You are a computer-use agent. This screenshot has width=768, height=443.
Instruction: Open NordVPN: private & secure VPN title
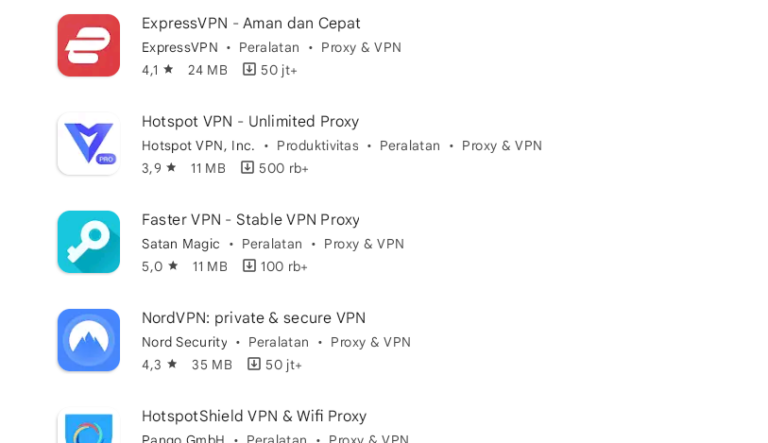pos(253,317)
